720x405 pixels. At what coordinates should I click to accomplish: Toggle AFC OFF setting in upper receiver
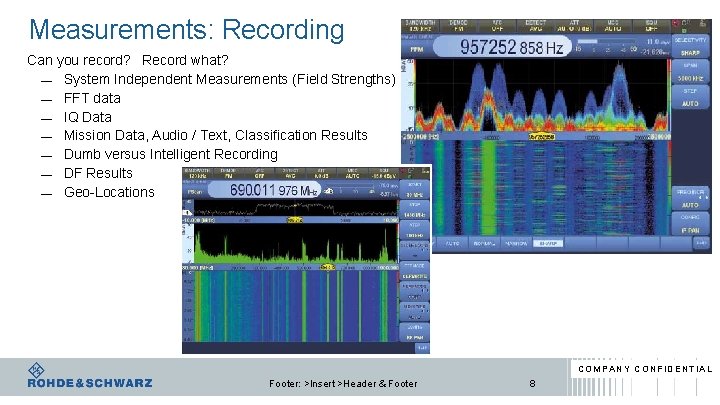click(497, 25)
